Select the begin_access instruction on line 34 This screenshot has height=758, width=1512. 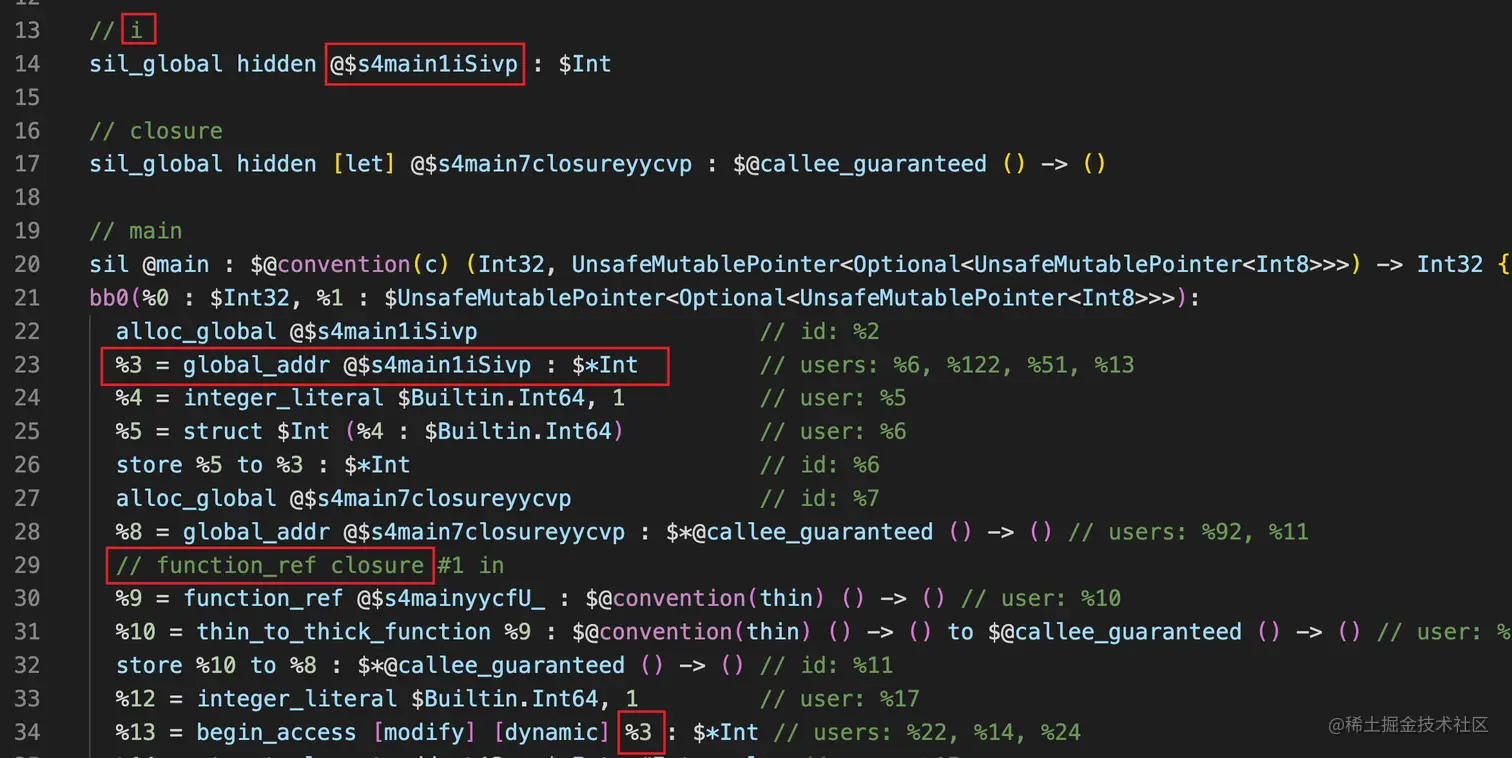click(x=276, y=731)
